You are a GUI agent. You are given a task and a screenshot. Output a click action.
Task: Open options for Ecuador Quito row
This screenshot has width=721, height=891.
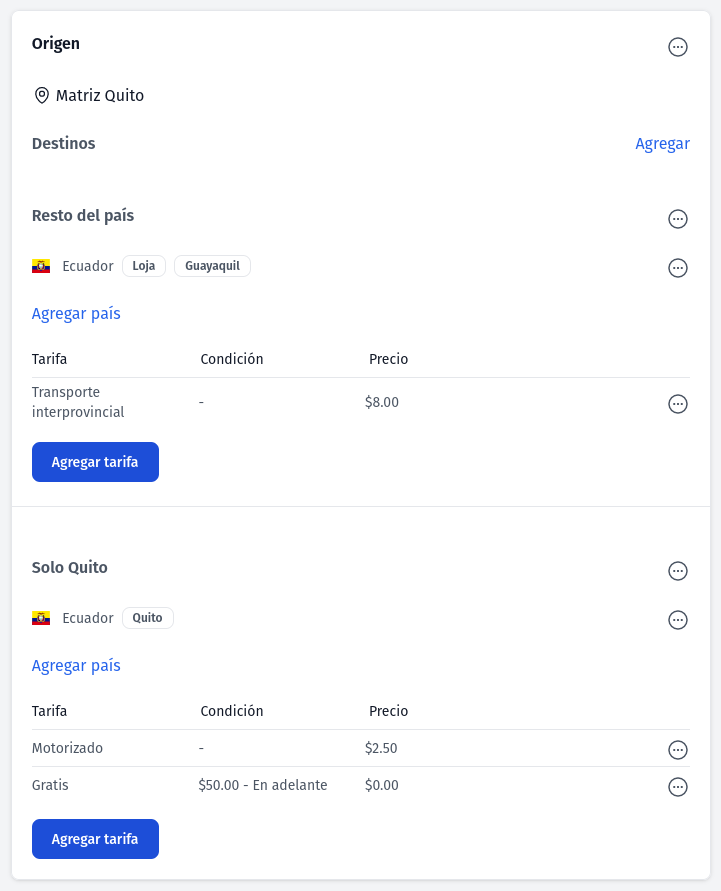click(677, 619)
